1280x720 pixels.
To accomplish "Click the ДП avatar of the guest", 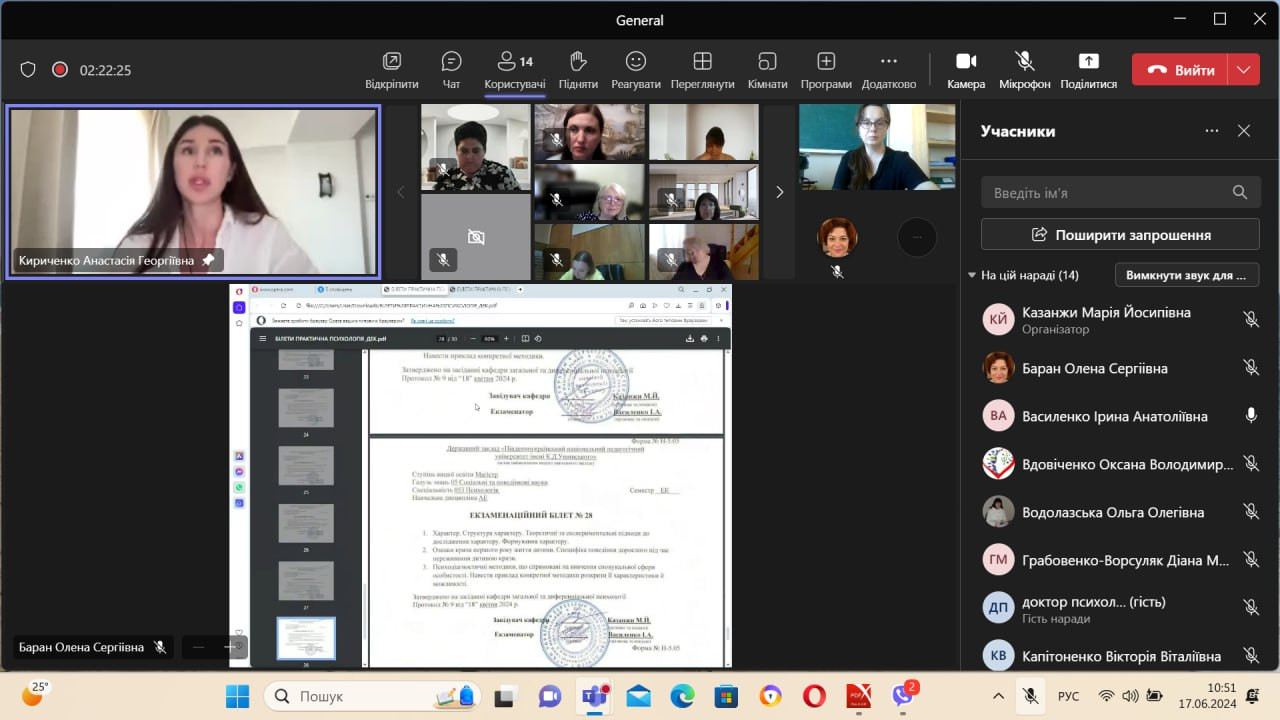I will point(998,608).
